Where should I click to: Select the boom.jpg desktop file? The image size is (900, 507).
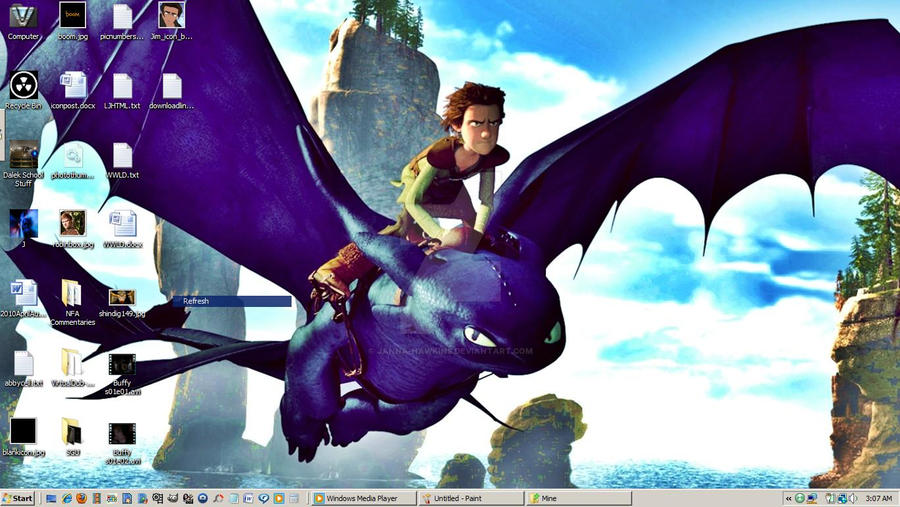[72, 21]
